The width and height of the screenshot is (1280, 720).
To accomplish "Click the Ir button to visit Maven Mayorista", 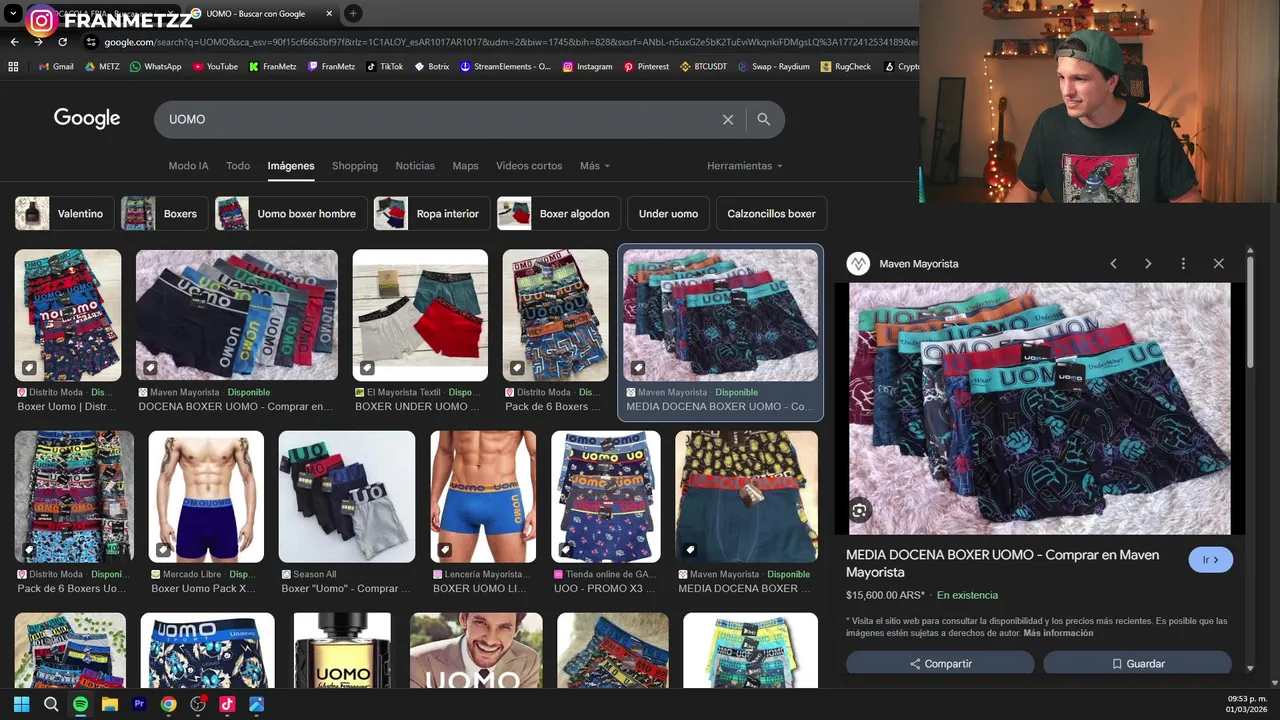I will point(1210,560).
